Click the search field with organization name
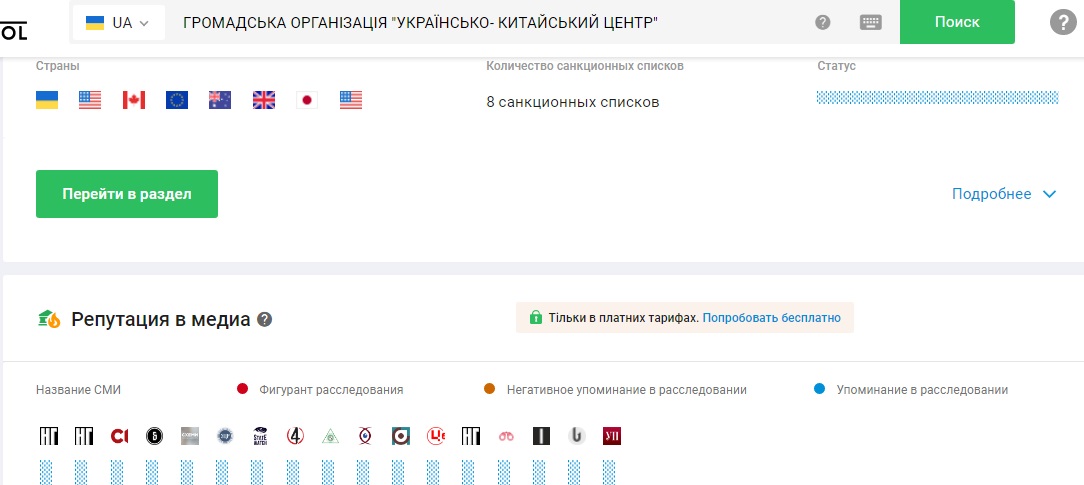 [480, 22]
